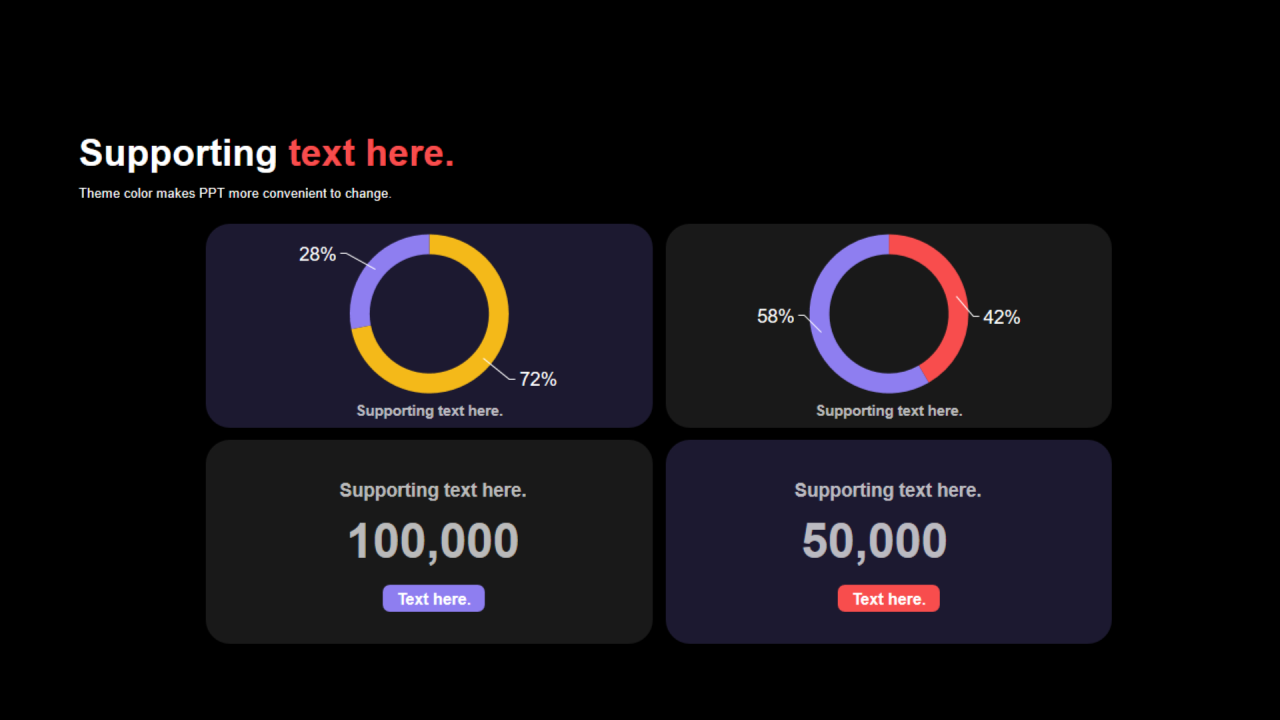Select the heading above 50,000
Screen dimensions: 1280x720
pyautogui.click(x=888, y=490)
